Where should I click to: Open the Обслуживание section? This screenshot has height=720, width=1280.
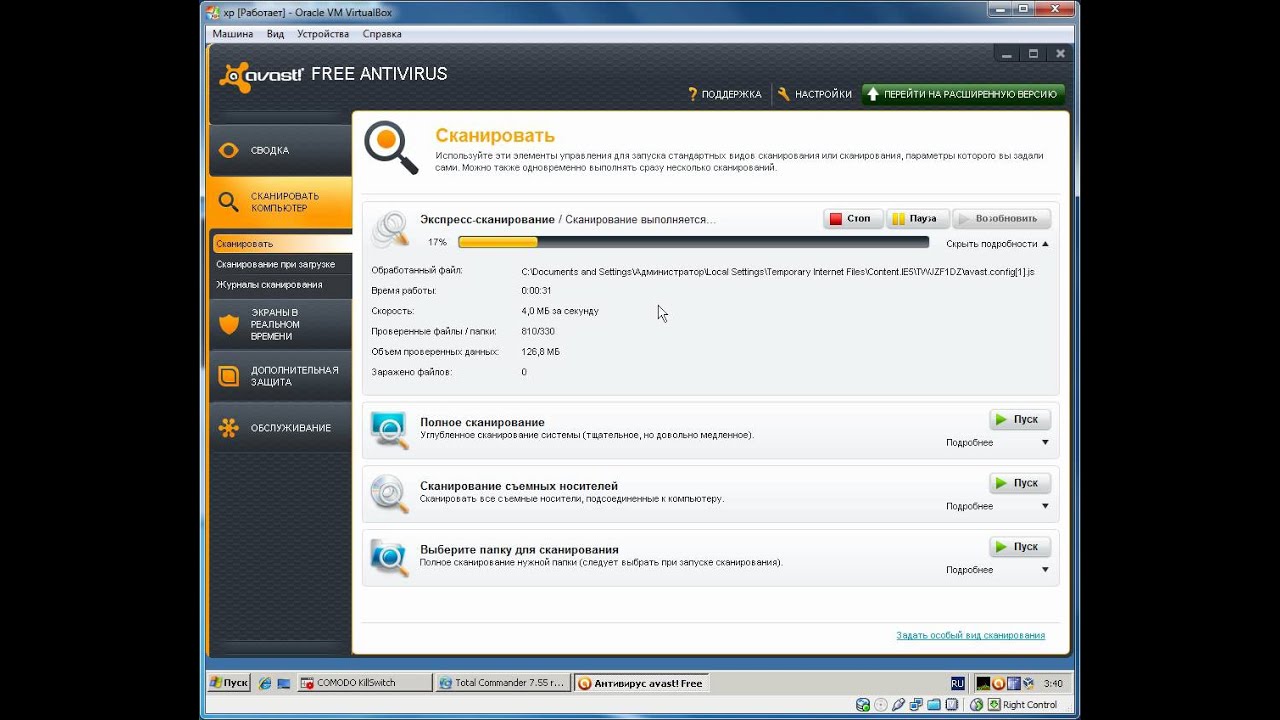point(280,428)
